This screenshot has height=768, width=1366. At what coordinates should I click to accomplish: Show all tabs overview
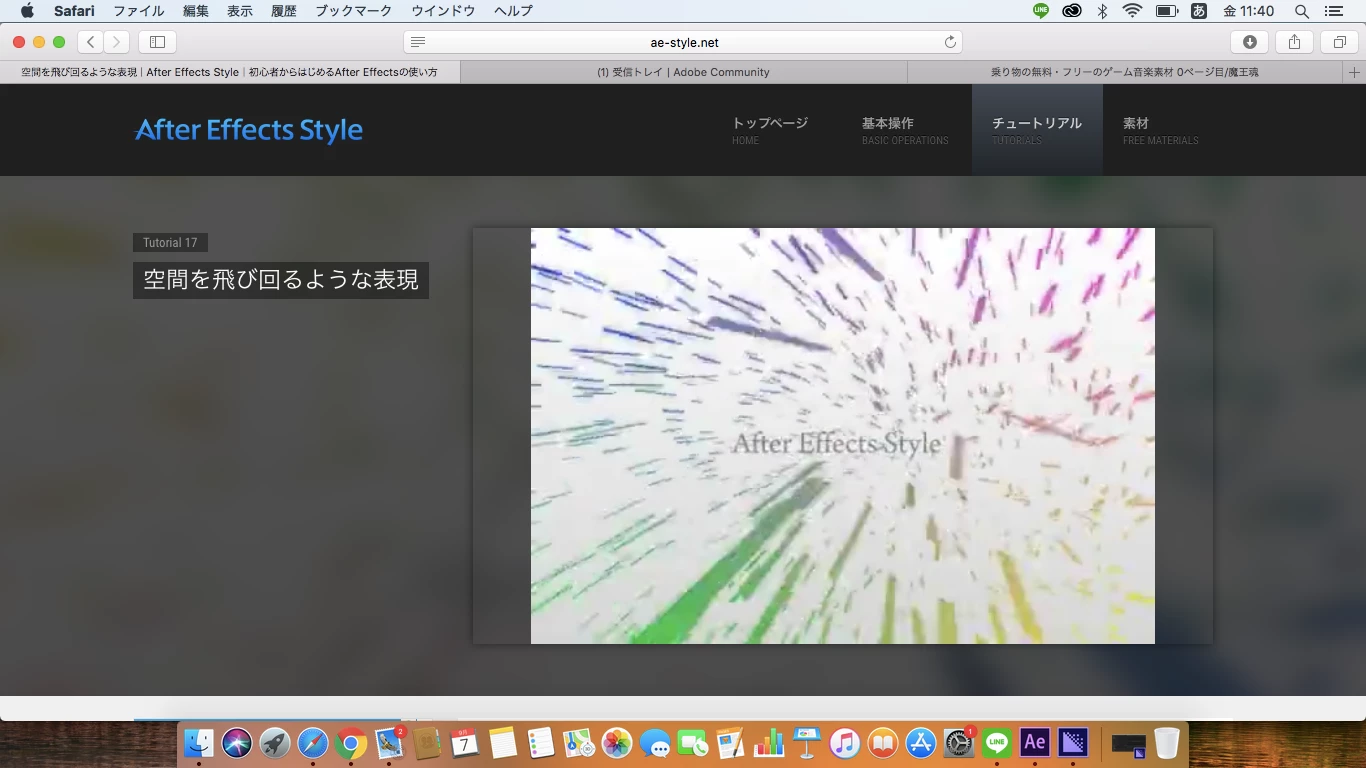tap(1339, 42)
